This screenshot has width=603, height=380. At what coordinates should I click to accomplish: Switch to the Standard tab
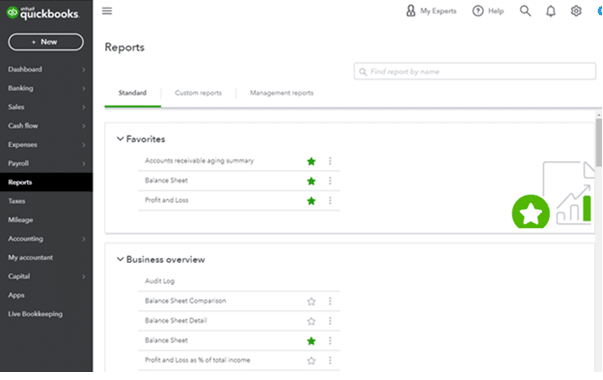[132, 93]
